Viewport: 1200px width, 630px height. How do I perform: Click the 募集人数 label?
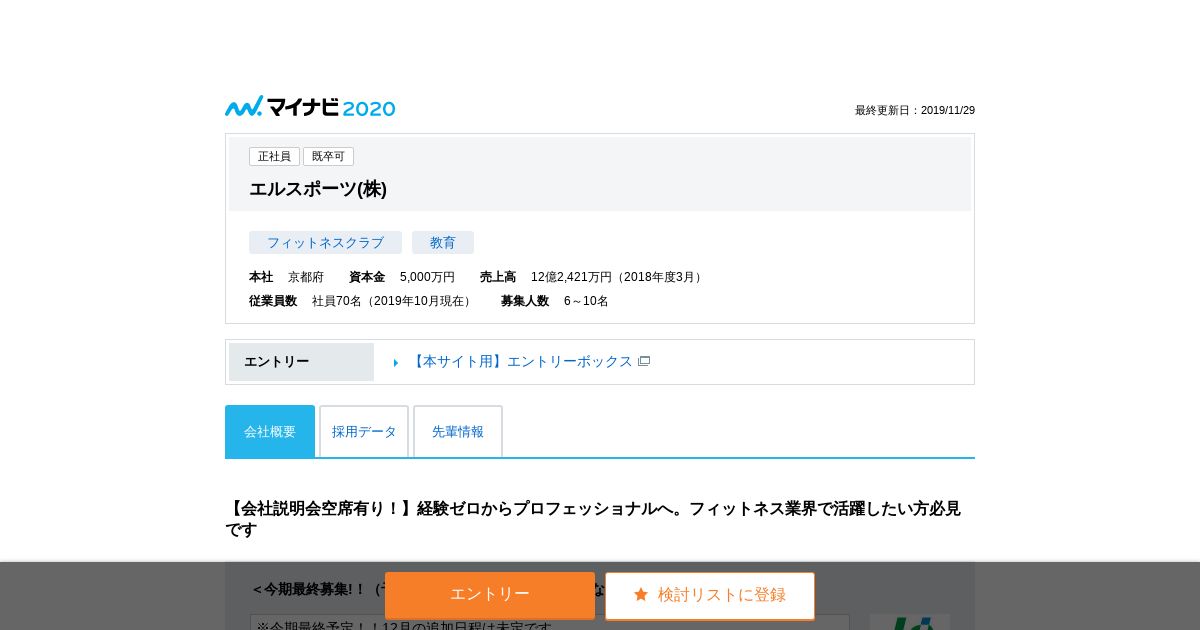click(x=525, y=301)
